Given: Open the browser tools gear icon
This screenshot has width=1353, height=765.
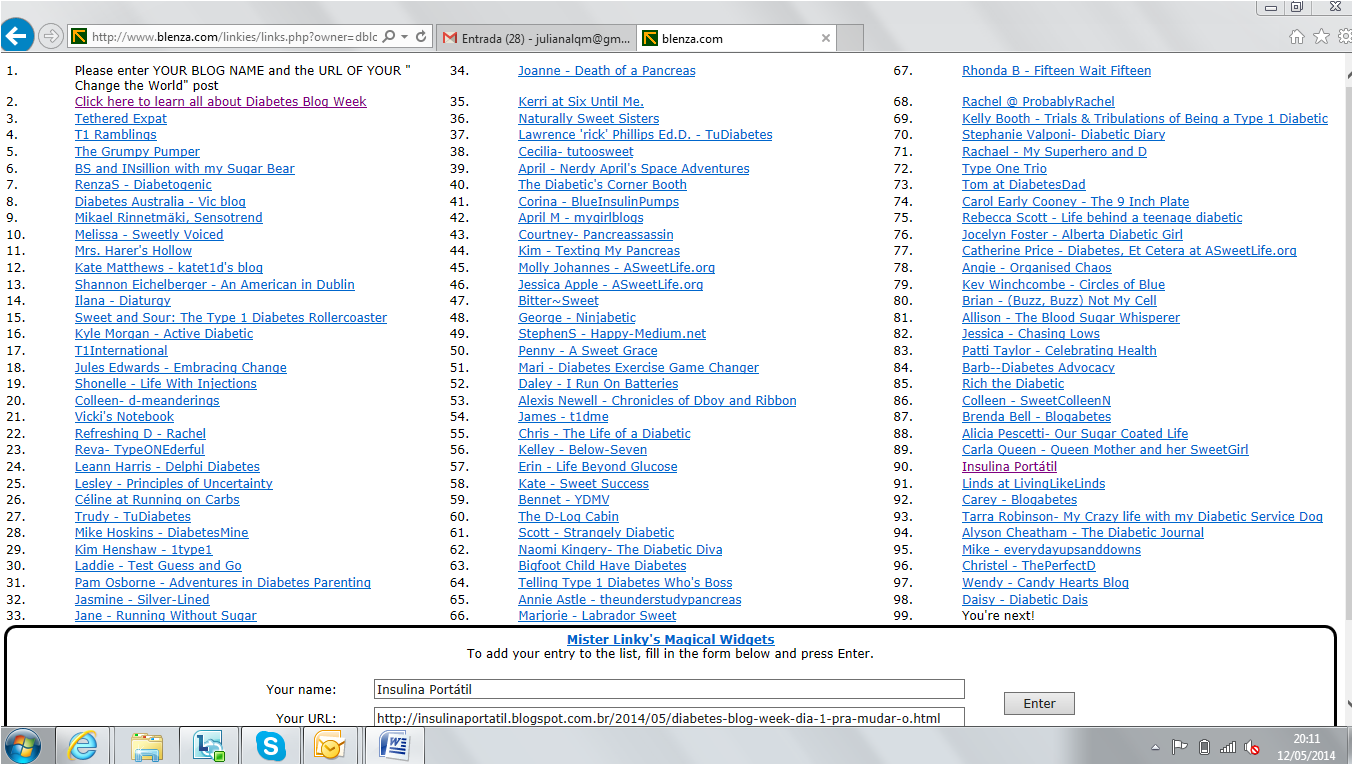Looking at the screenshot, I should coord(1343,37).
